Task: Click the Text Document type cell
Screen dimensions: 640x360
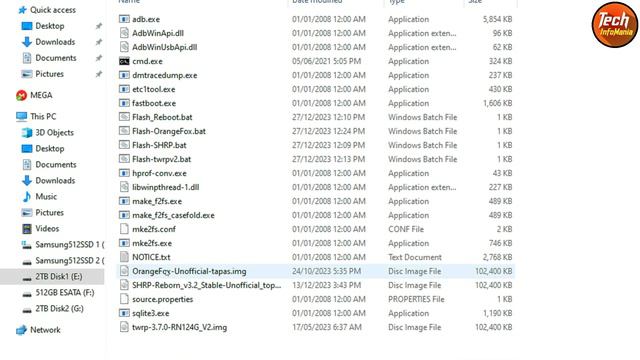Action: click(x=415, y=257)
